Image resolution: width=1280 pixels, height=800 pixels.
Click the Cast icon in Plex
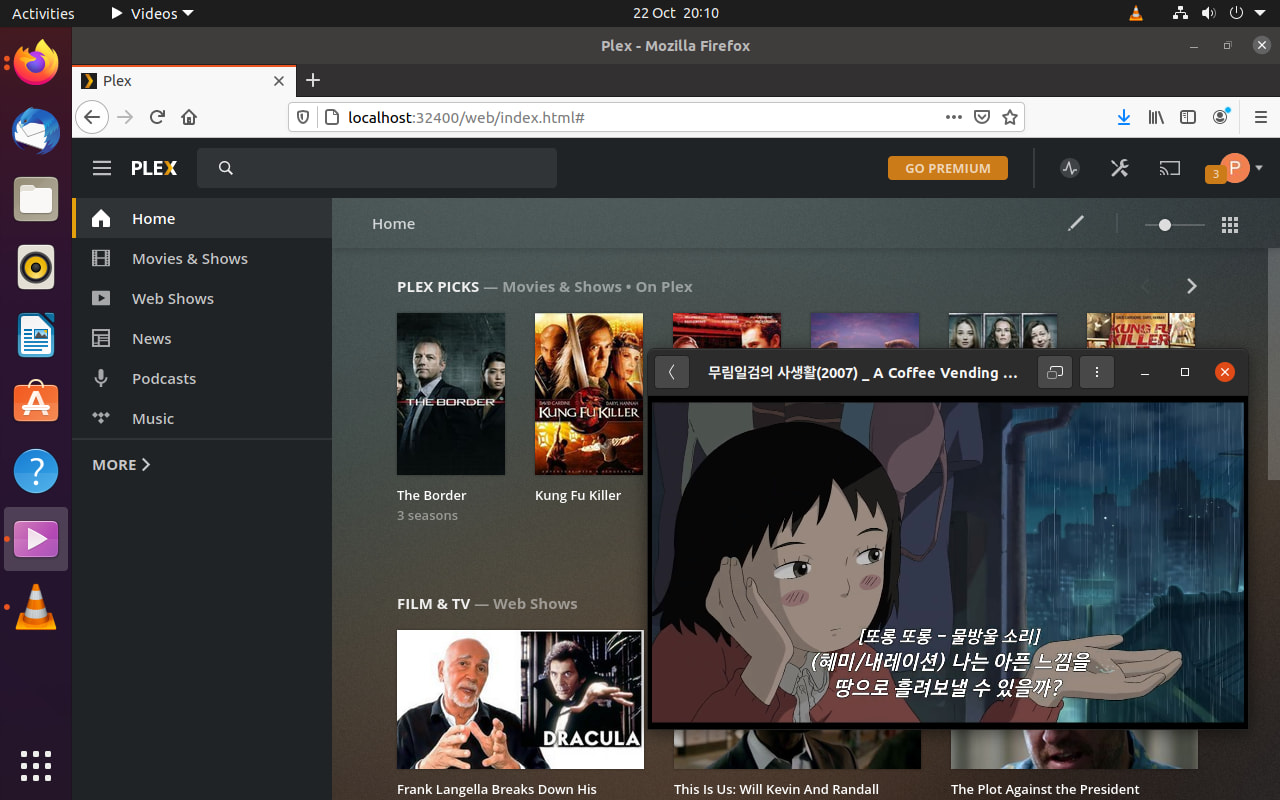pos(1170,168)
